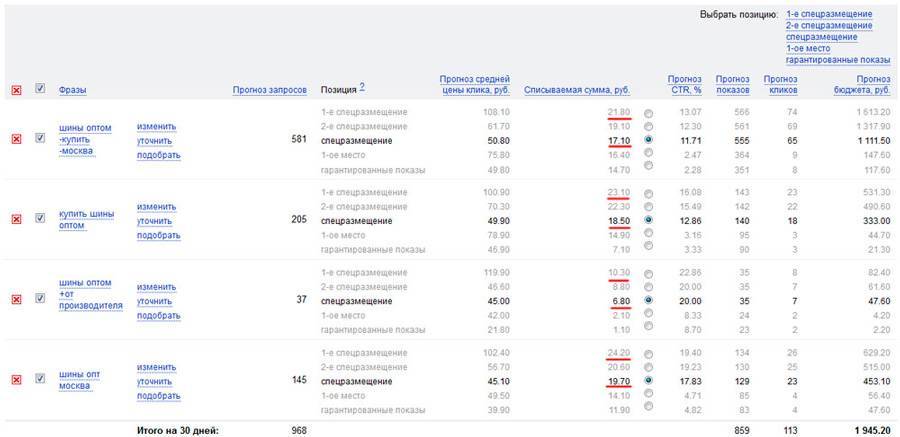Open the phrase link 'шины опт москва'
This screenshot has height=437, width=900.
tap(79, 380)
